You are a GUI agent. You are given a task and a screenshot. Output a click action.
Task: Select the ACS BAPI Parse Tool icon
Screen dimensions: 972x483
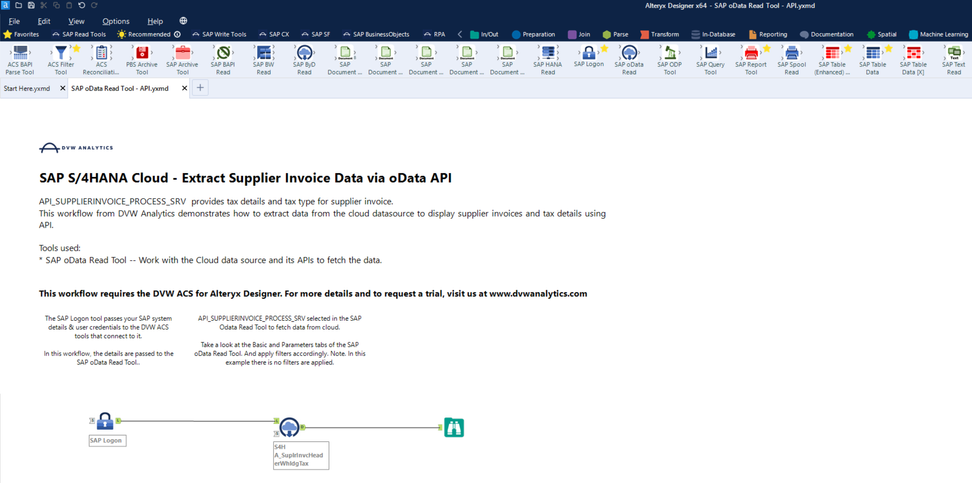coord(20,53)
